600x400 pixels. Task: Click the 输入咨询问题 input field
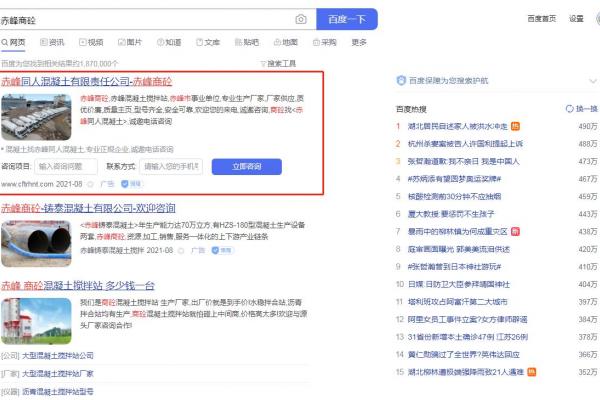point(66,167)
